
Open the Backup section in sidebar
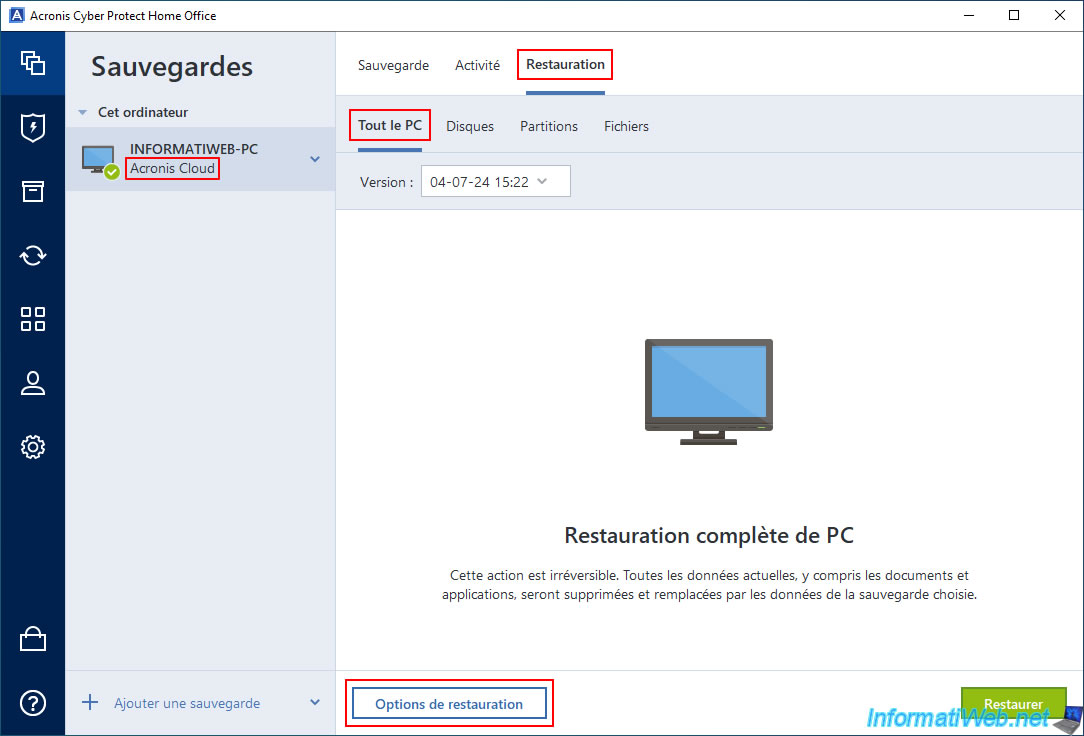pos(32,63)
